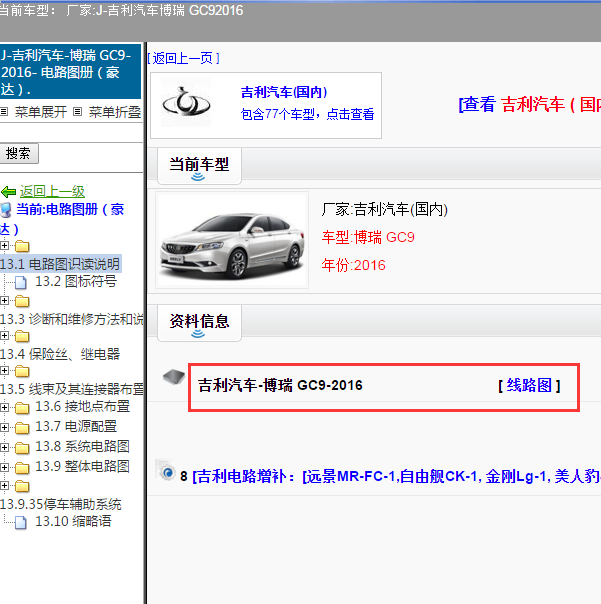The height and width of the screenshot is (604, 601).
Task: Open 13.10 缩略语 page
Action: click(73, 521)
